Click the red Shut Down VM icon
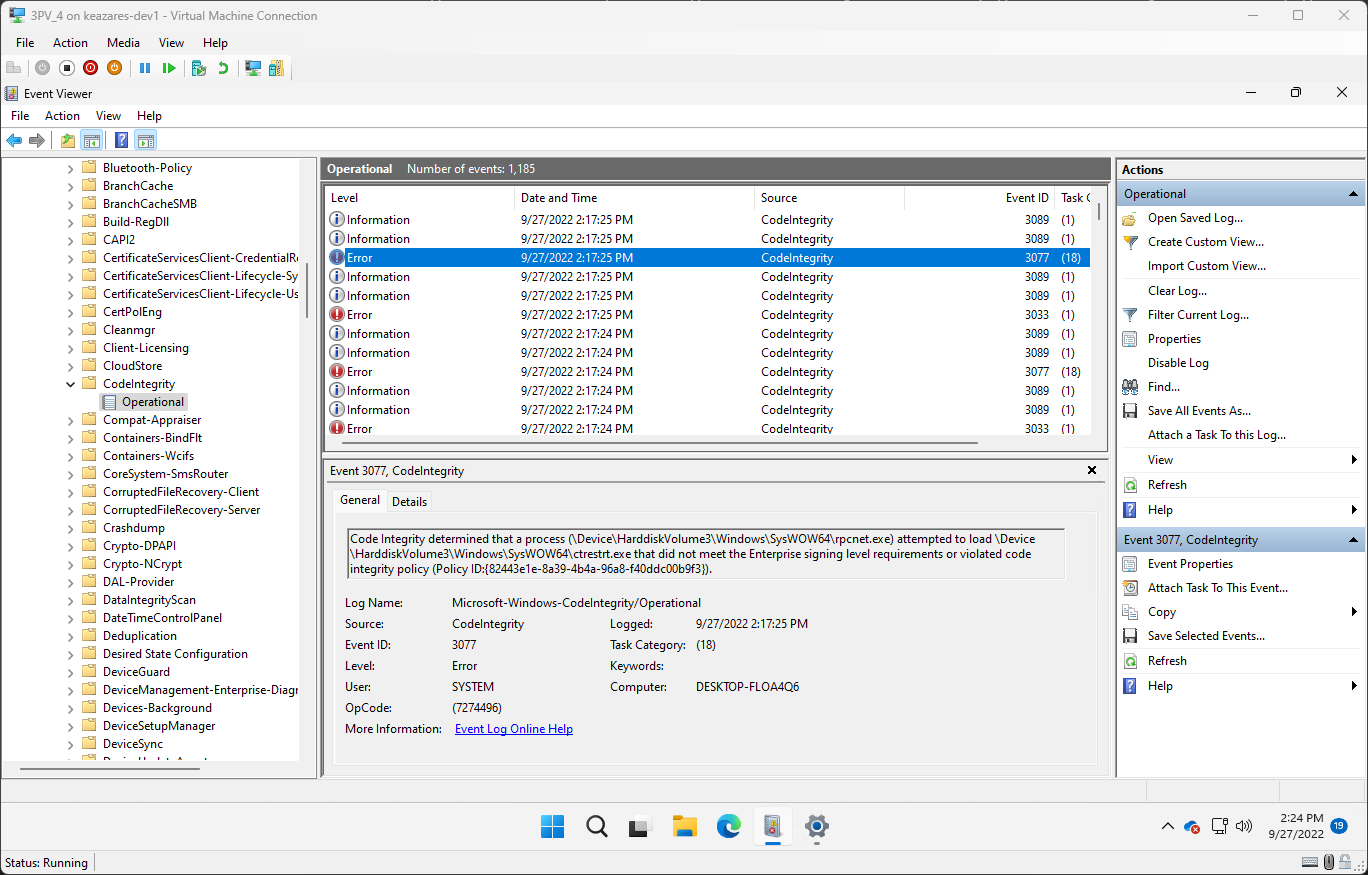1368x875 pixels. tap(90, 68)
